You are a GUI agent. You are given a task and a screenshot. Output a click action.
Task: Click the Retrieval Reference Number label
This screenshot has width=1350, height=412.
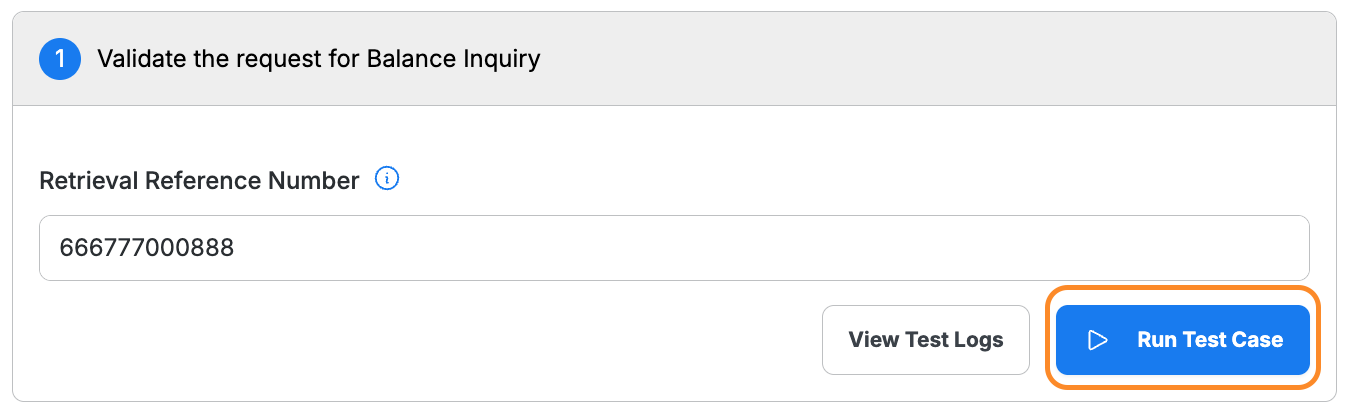(x=199, y=181)
